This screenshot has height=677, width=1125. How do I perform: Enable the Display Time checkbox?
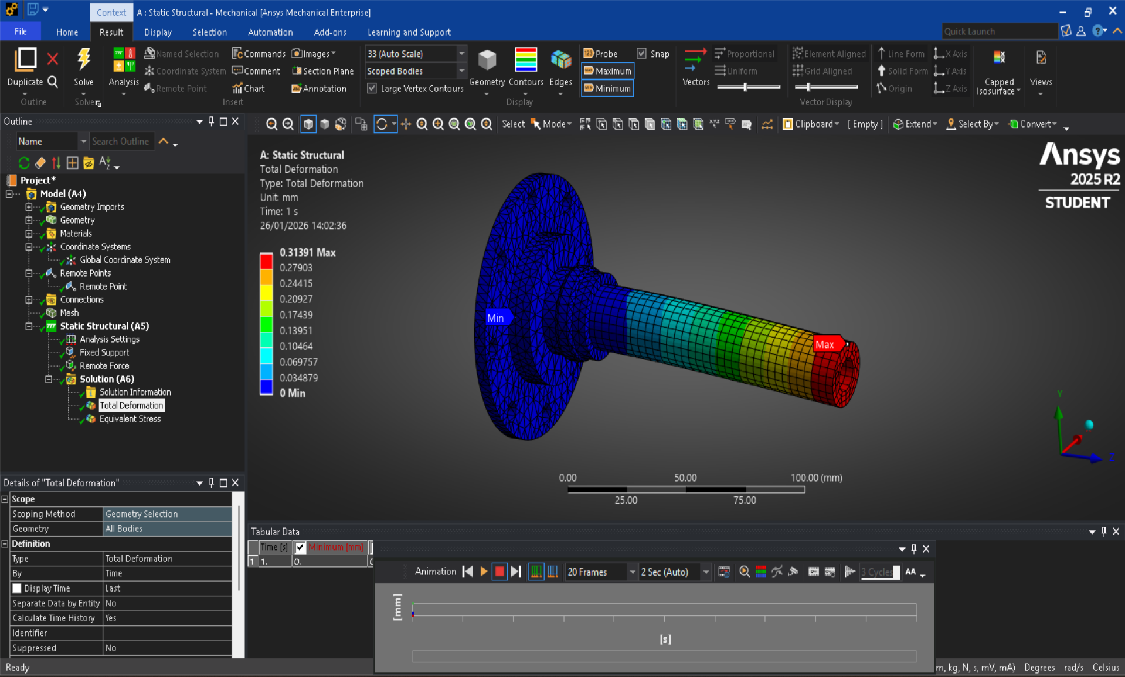pos(17,588)
